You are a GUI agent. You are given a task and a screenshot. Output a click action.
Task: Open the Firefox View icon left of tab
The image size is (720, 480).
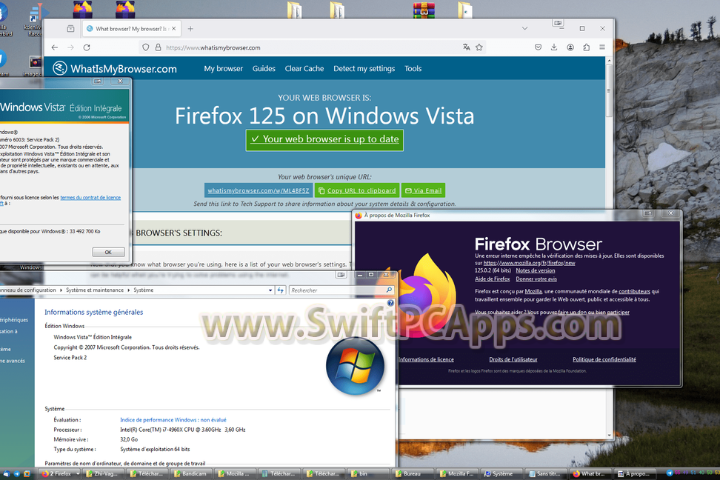70,28
